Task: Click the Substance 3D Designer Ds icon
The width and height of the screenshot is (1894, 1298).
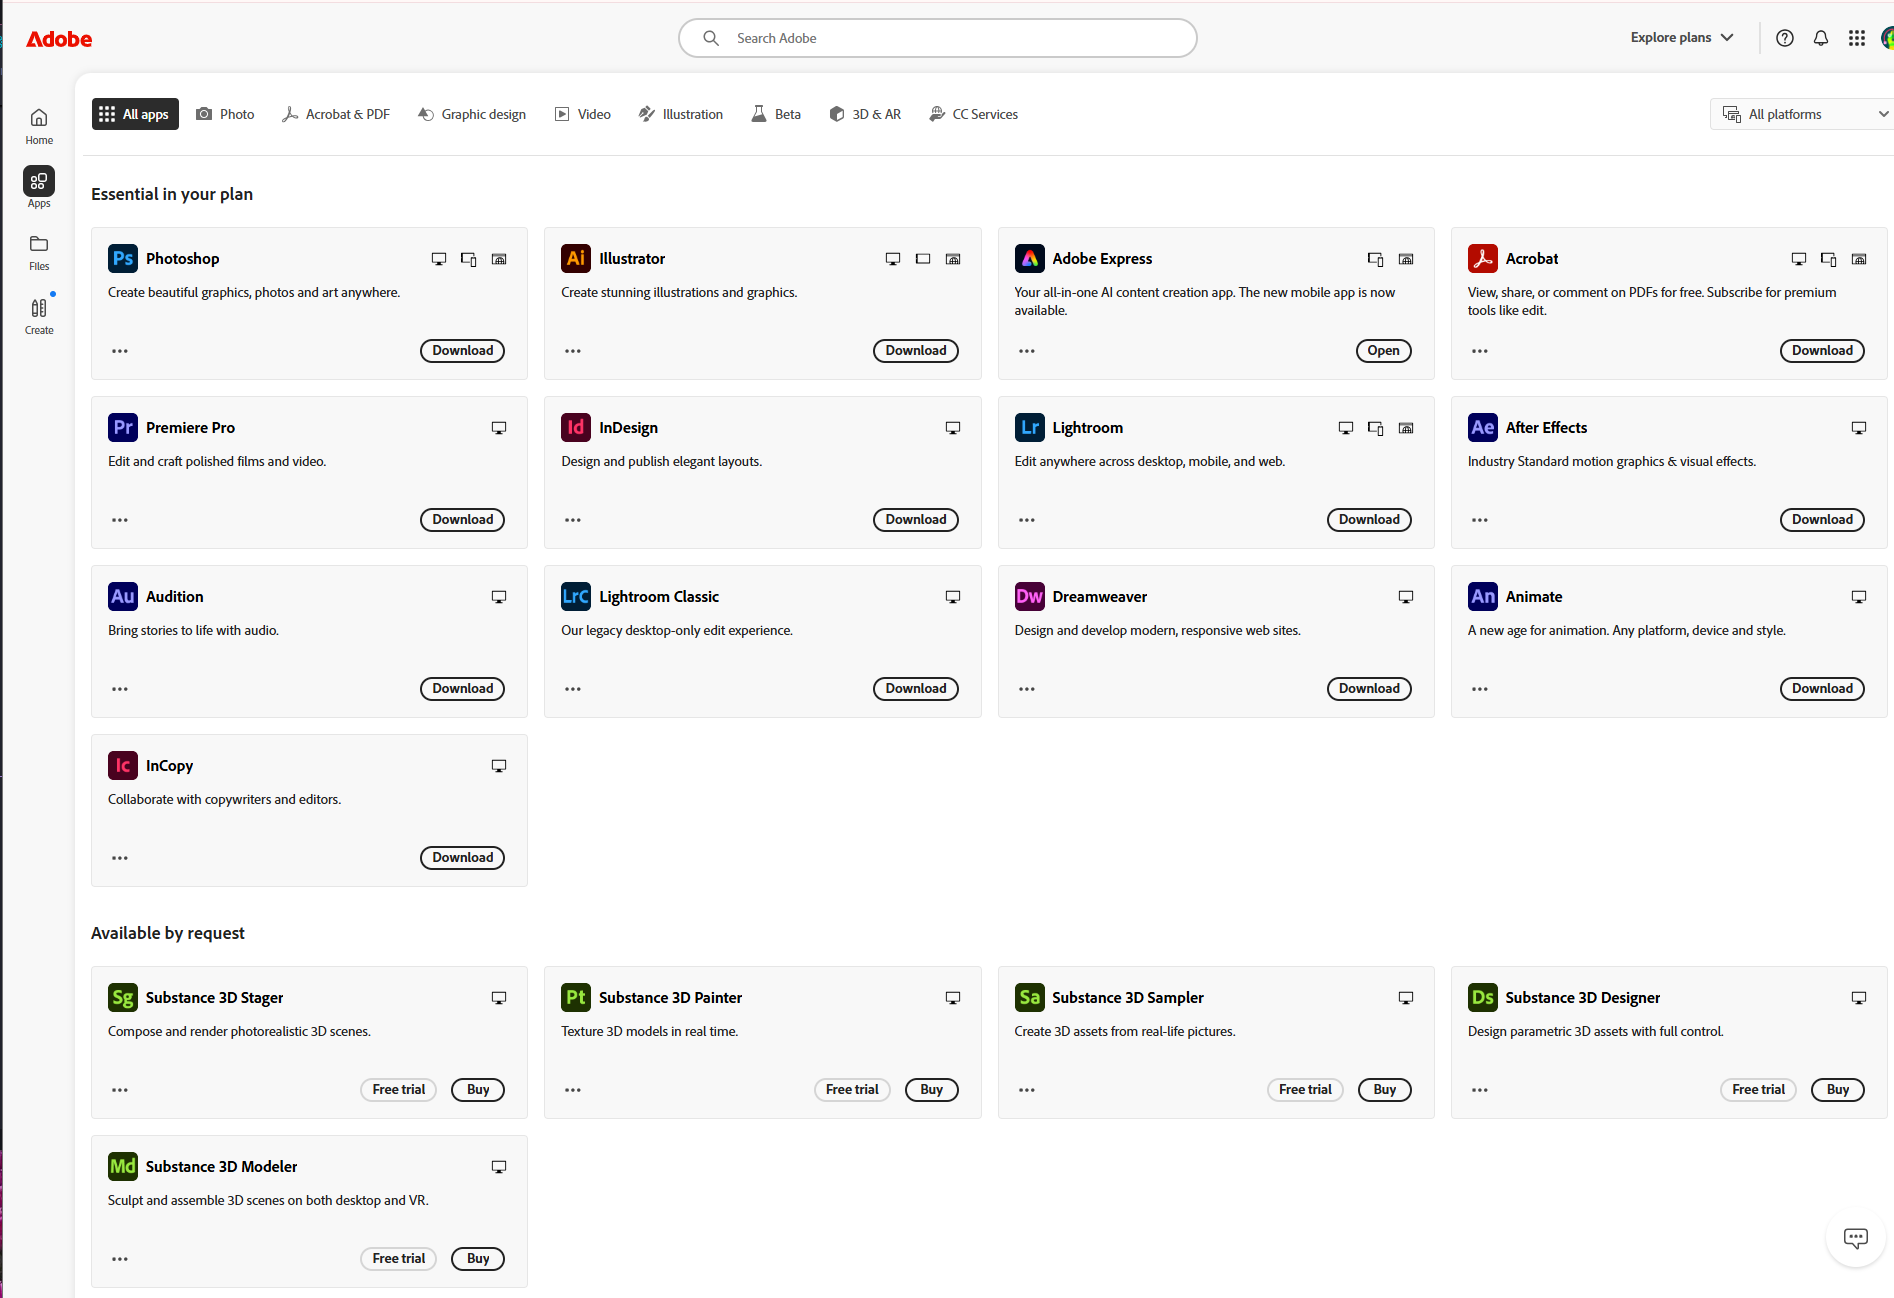Action: point(1483,997)
